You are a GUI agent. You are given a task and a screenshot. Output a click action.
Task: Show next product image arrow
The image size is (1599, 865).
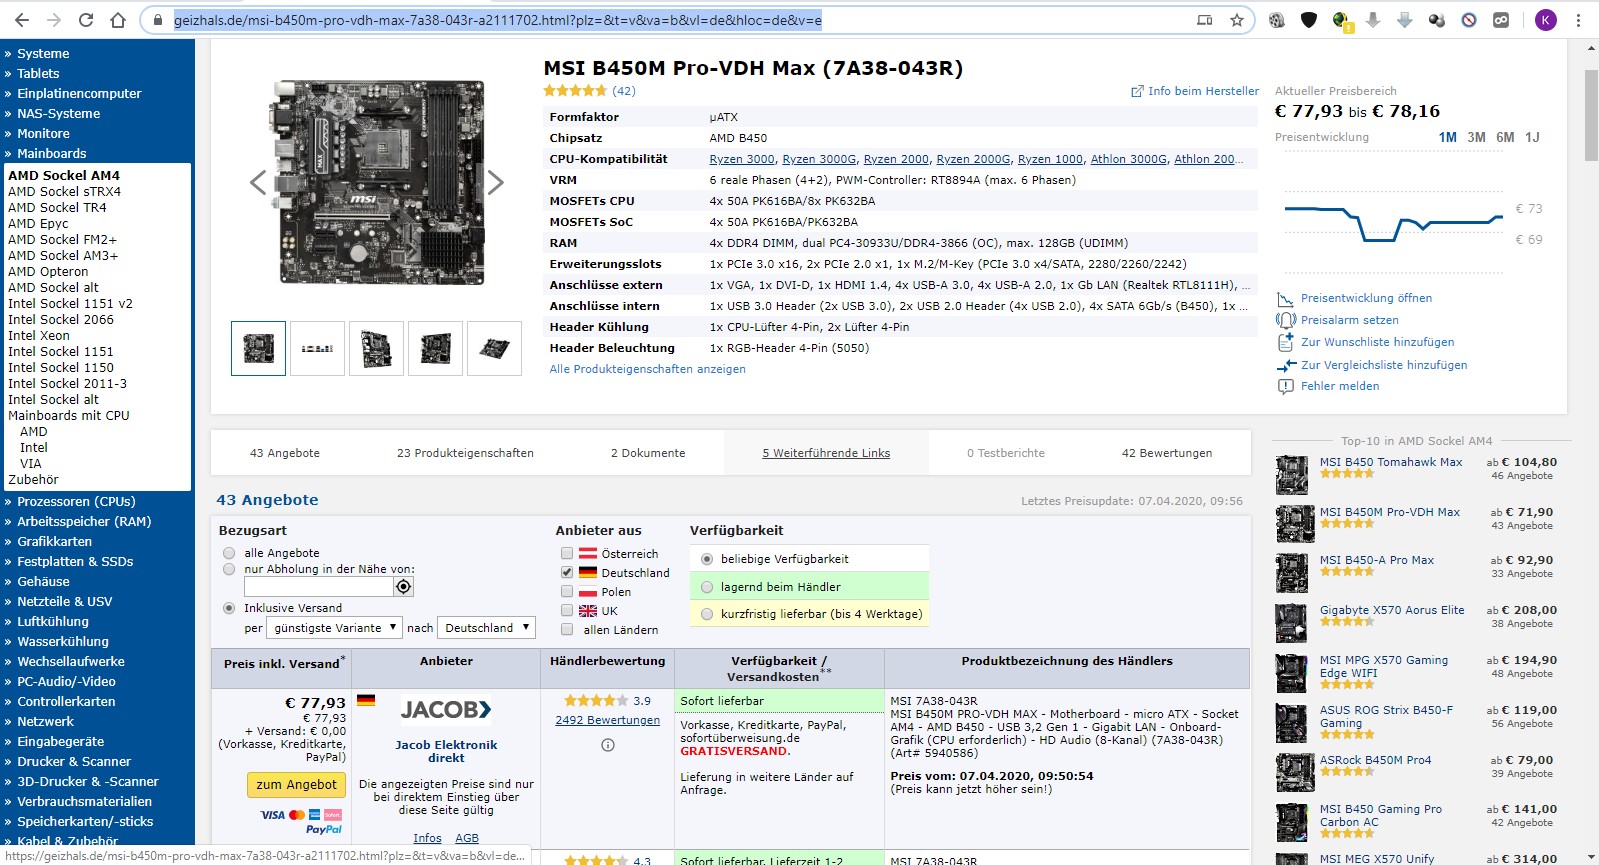point(495,182)
